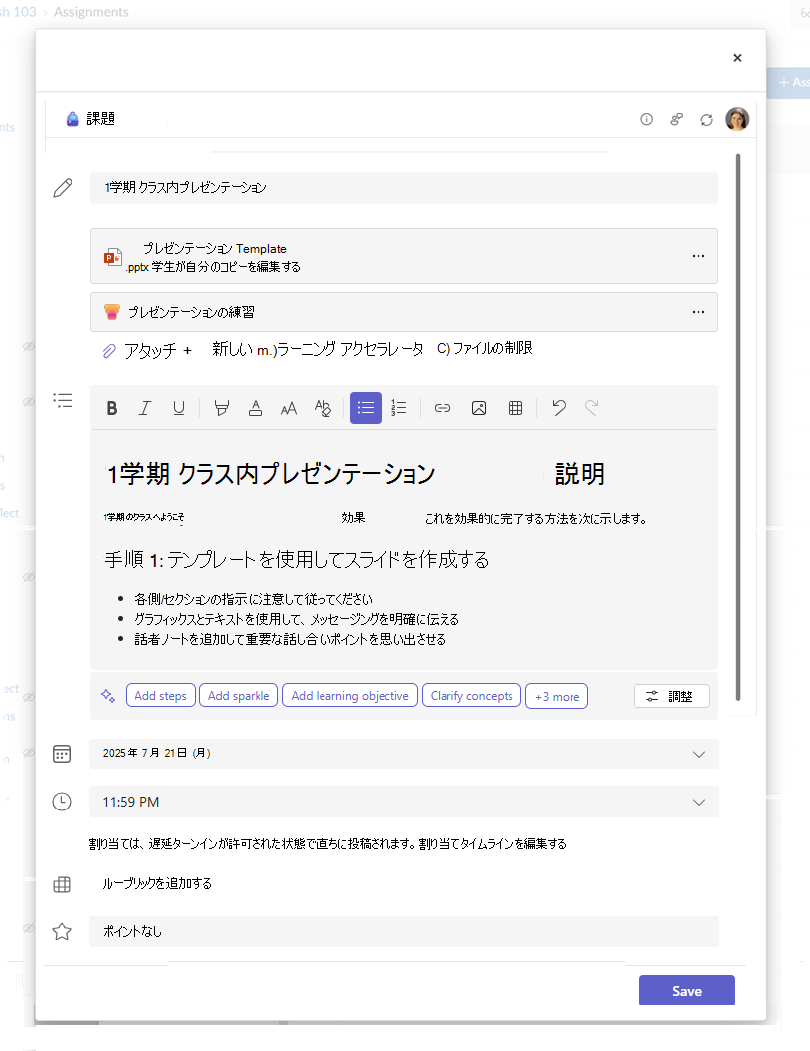Open the user profile avatar
Image resolution: width=810 pixels, height=1051 pixels.
point(737,119)
